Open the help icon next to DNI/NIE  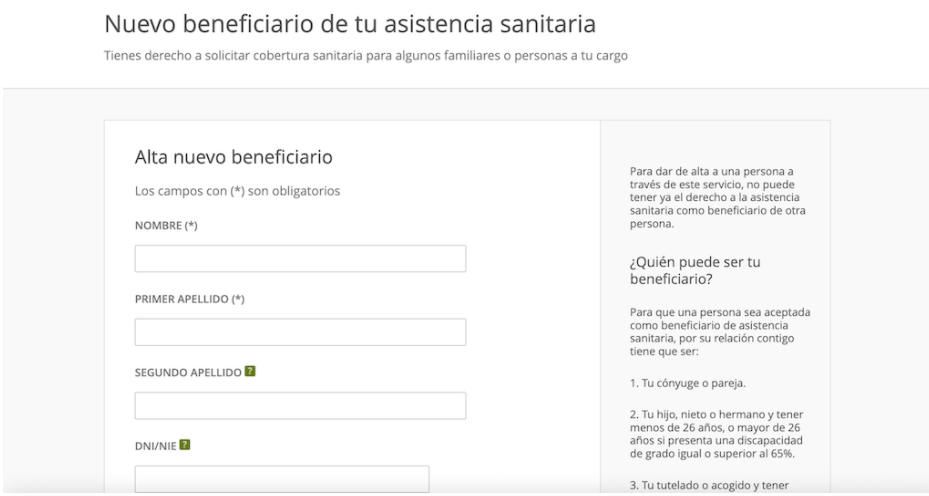[185, 444]
